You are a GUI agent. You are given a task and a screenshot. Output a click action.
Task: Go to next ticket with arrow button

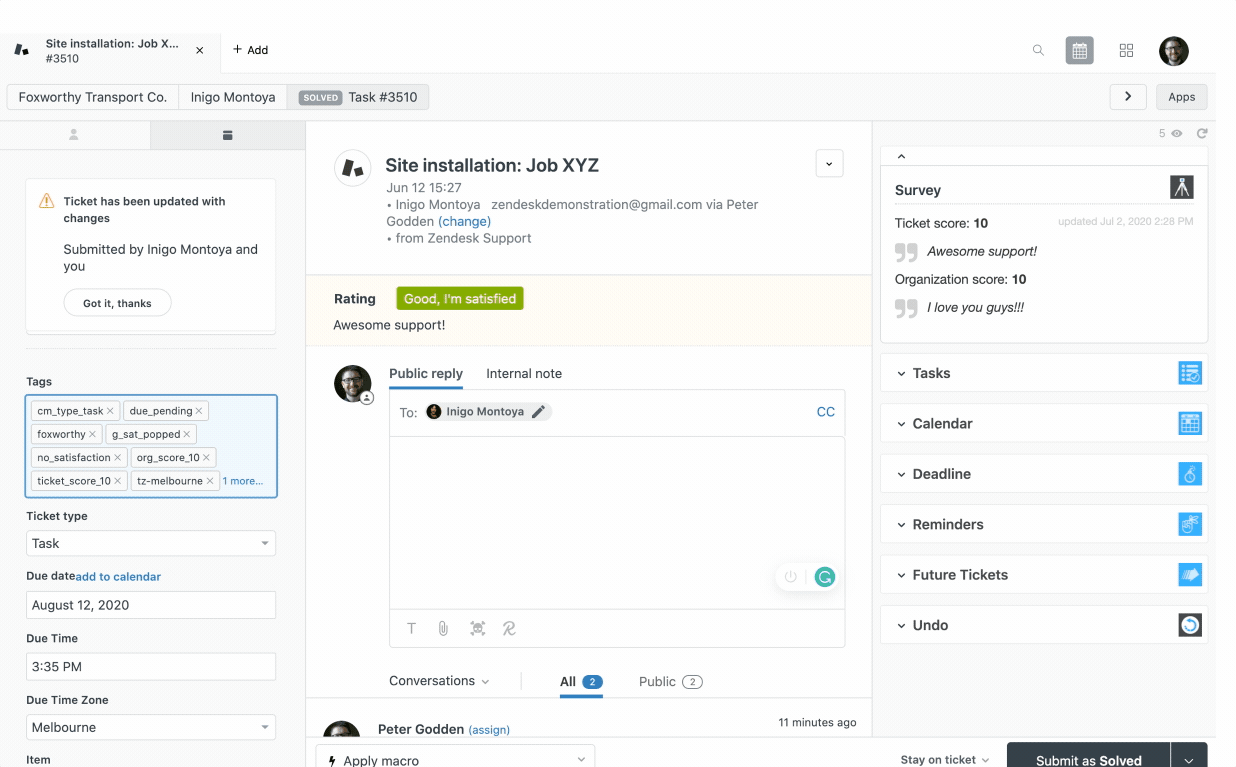click(x=1128, y=97)
